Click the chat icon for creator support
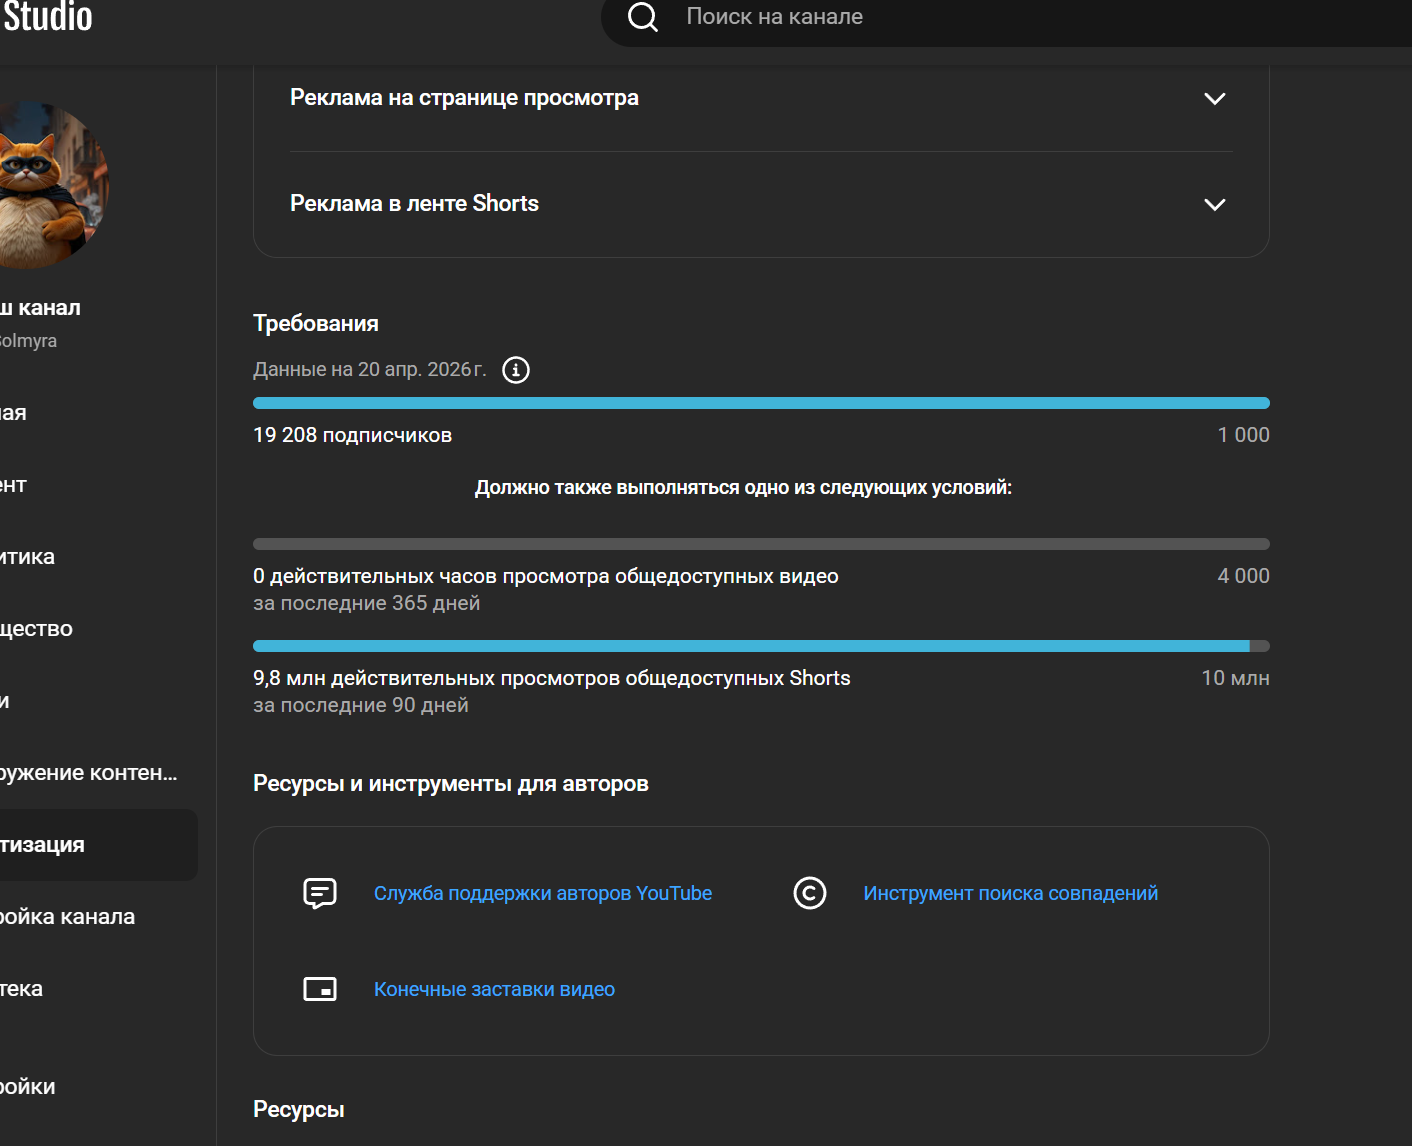Image resolution: width=1412 pixels, height=1146 pixels. [320, 893]
